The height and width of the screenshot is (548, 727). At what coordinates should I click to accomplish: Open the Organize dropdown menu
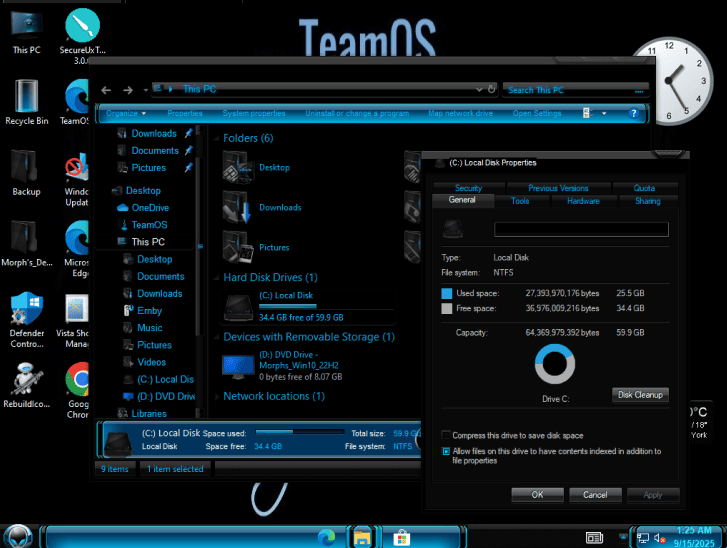coord(125,114)
